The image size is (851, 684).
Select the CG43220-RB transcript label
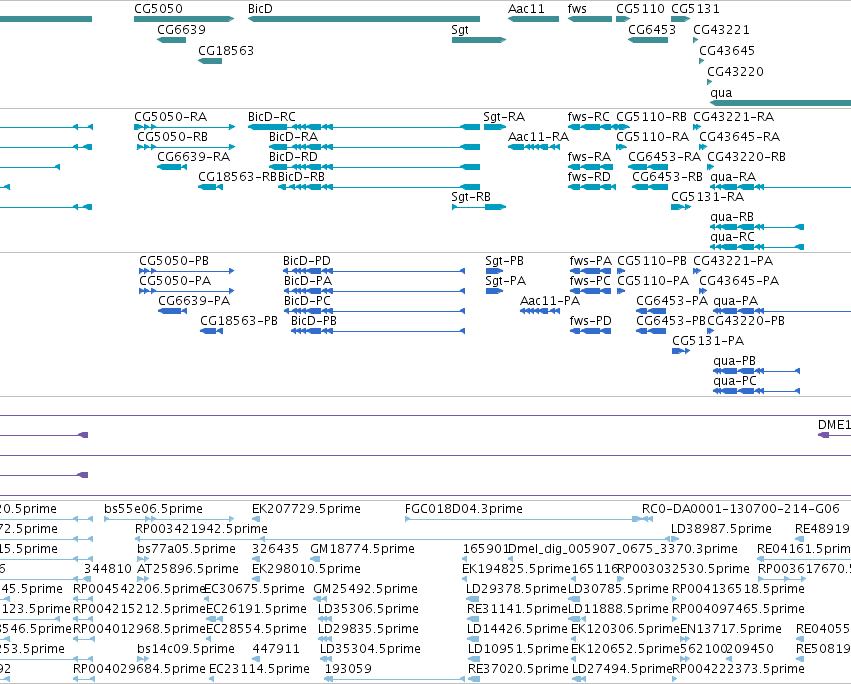coord(746,157)
